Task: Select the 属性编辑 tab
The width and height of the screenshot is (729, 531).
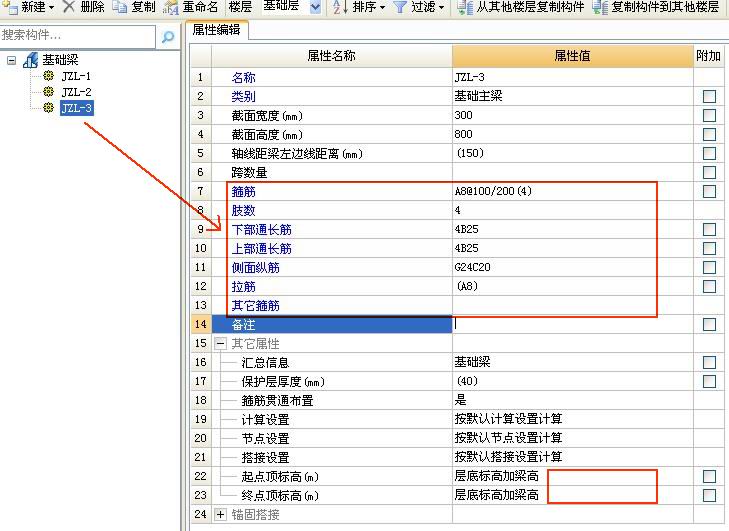Action: coord(218,31)
